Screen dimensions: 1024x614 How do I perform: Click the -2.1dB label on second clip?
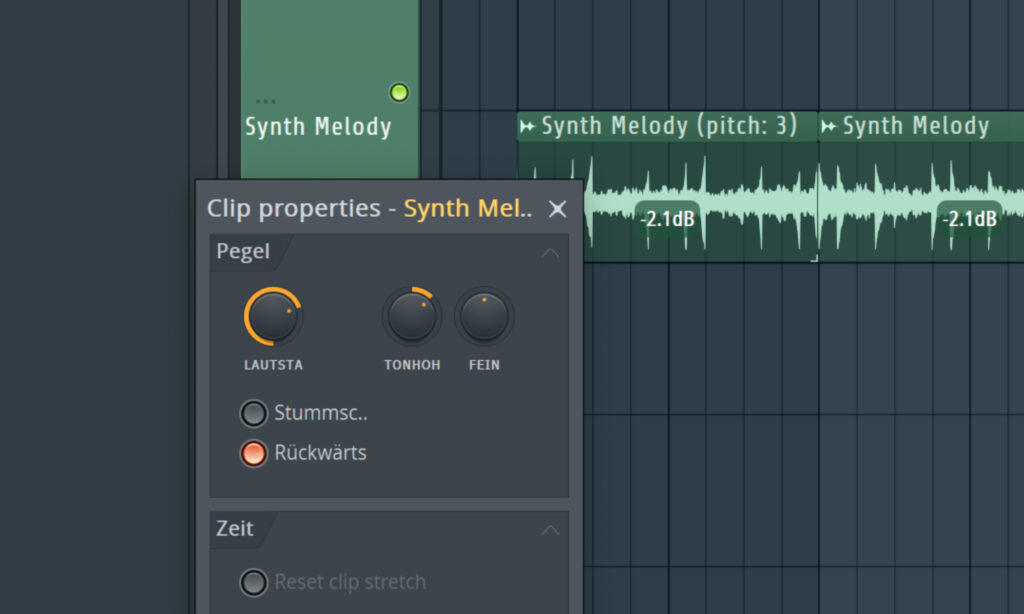[969, 219]
